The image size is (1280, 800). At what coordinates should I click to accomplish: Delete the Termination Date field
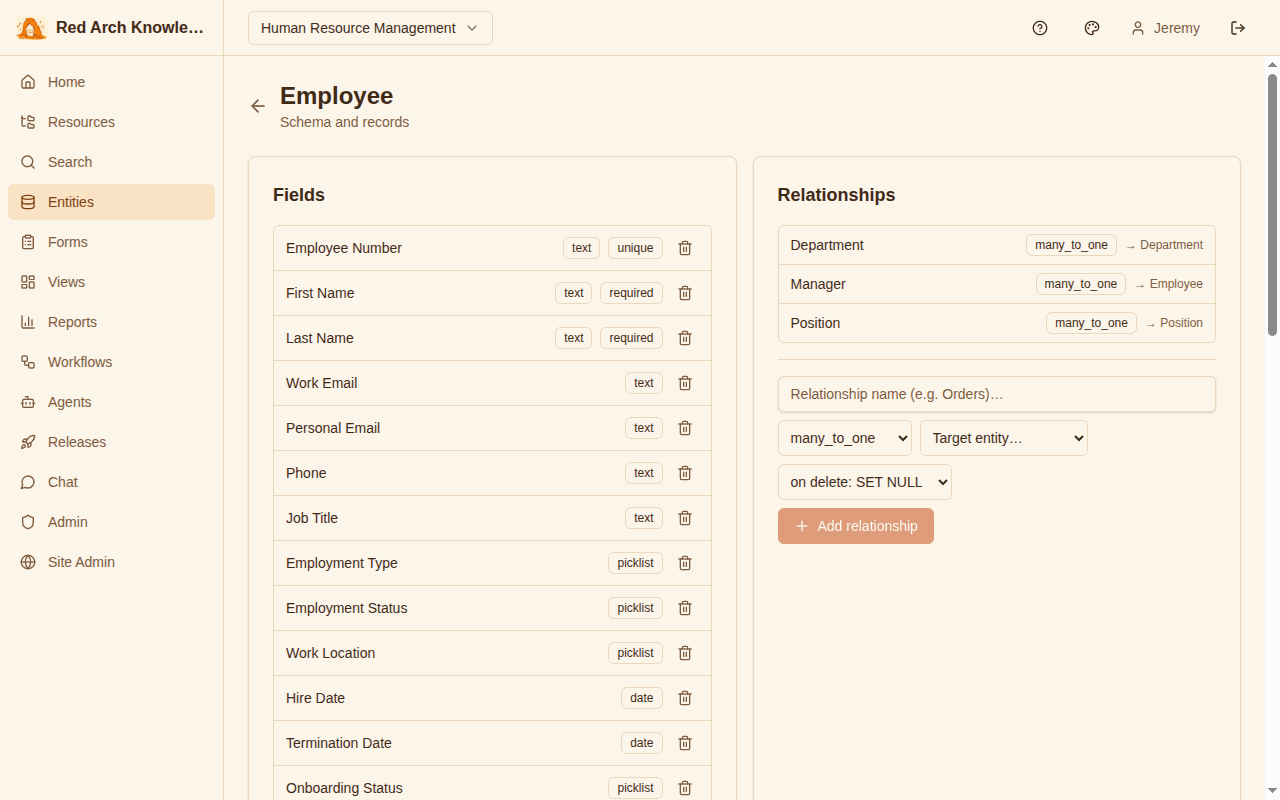(685, 743)
